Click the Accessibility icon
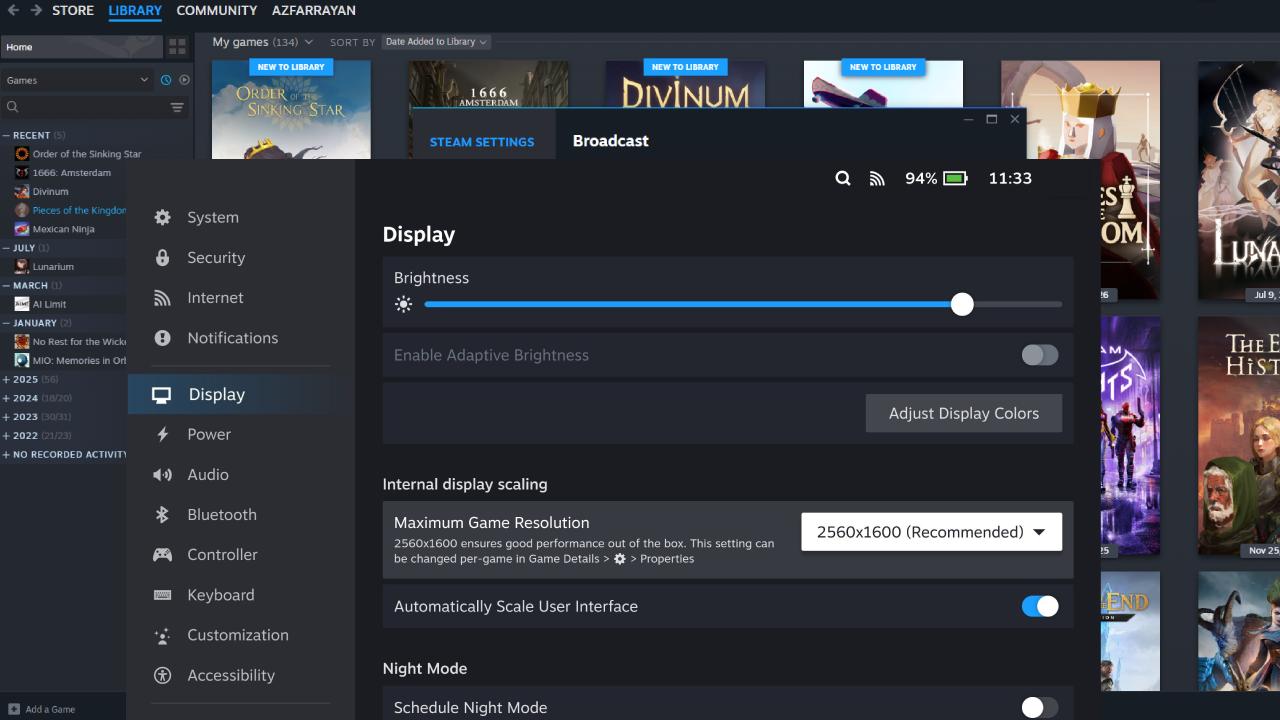The height and width of the screenshot is (720, 1280). [162, 675]
